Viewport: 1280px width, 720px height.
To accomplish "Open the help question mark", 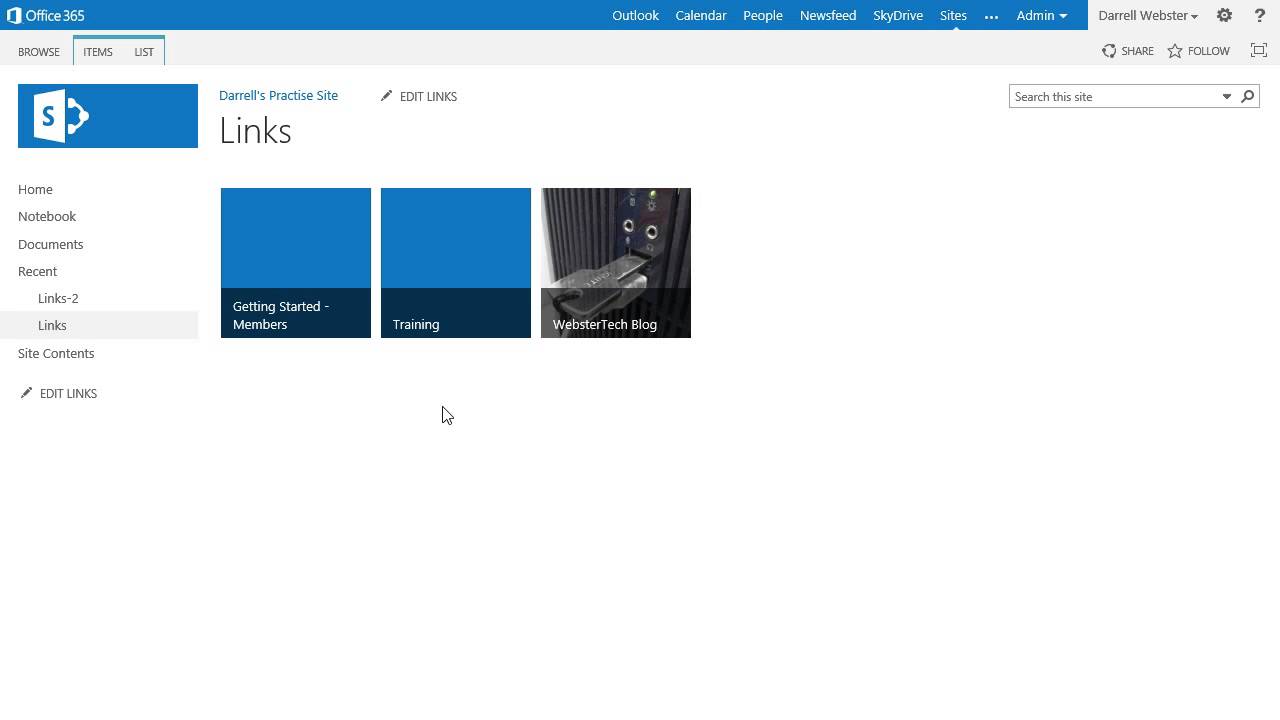I will point(1260,15).
